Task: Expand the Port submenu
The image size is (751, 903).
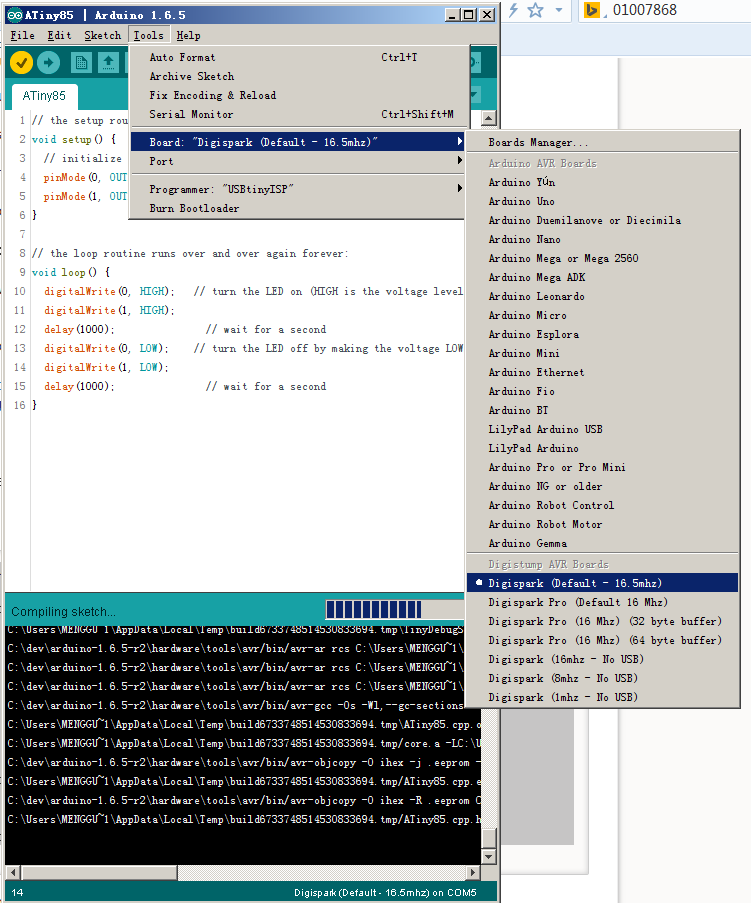Action: 297,161
